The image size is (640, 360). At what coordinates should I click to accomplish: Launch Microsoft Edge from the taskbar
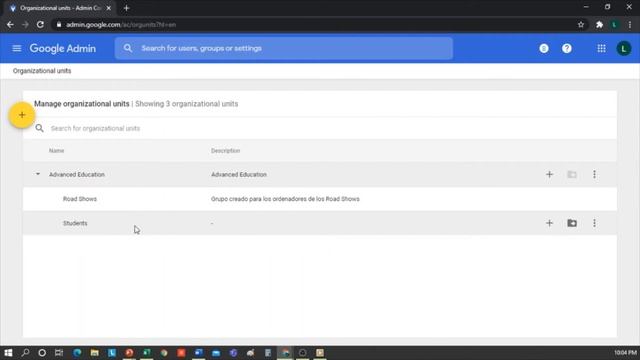pos(77,353)
